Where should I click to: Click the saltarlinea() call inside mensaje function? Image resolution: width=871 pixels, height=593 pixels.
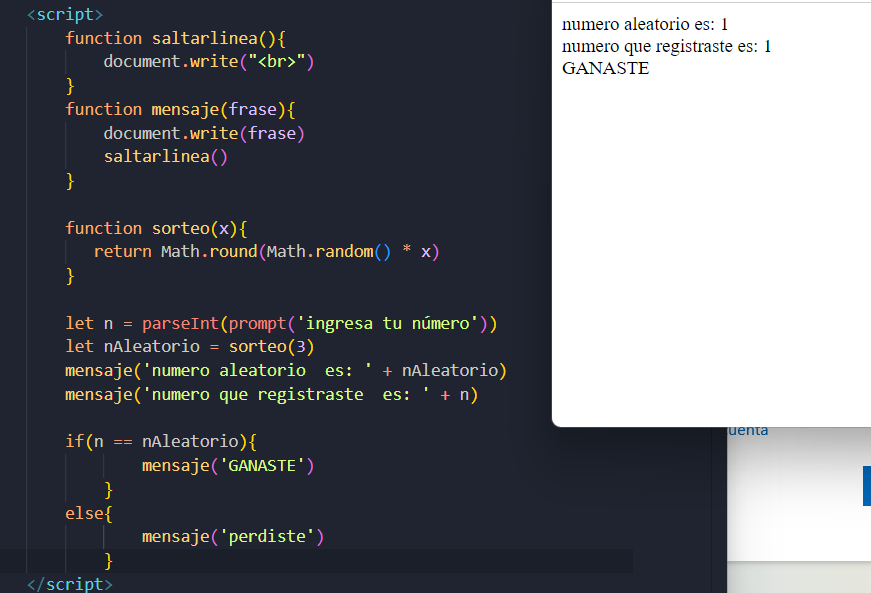tap(166, 157)
